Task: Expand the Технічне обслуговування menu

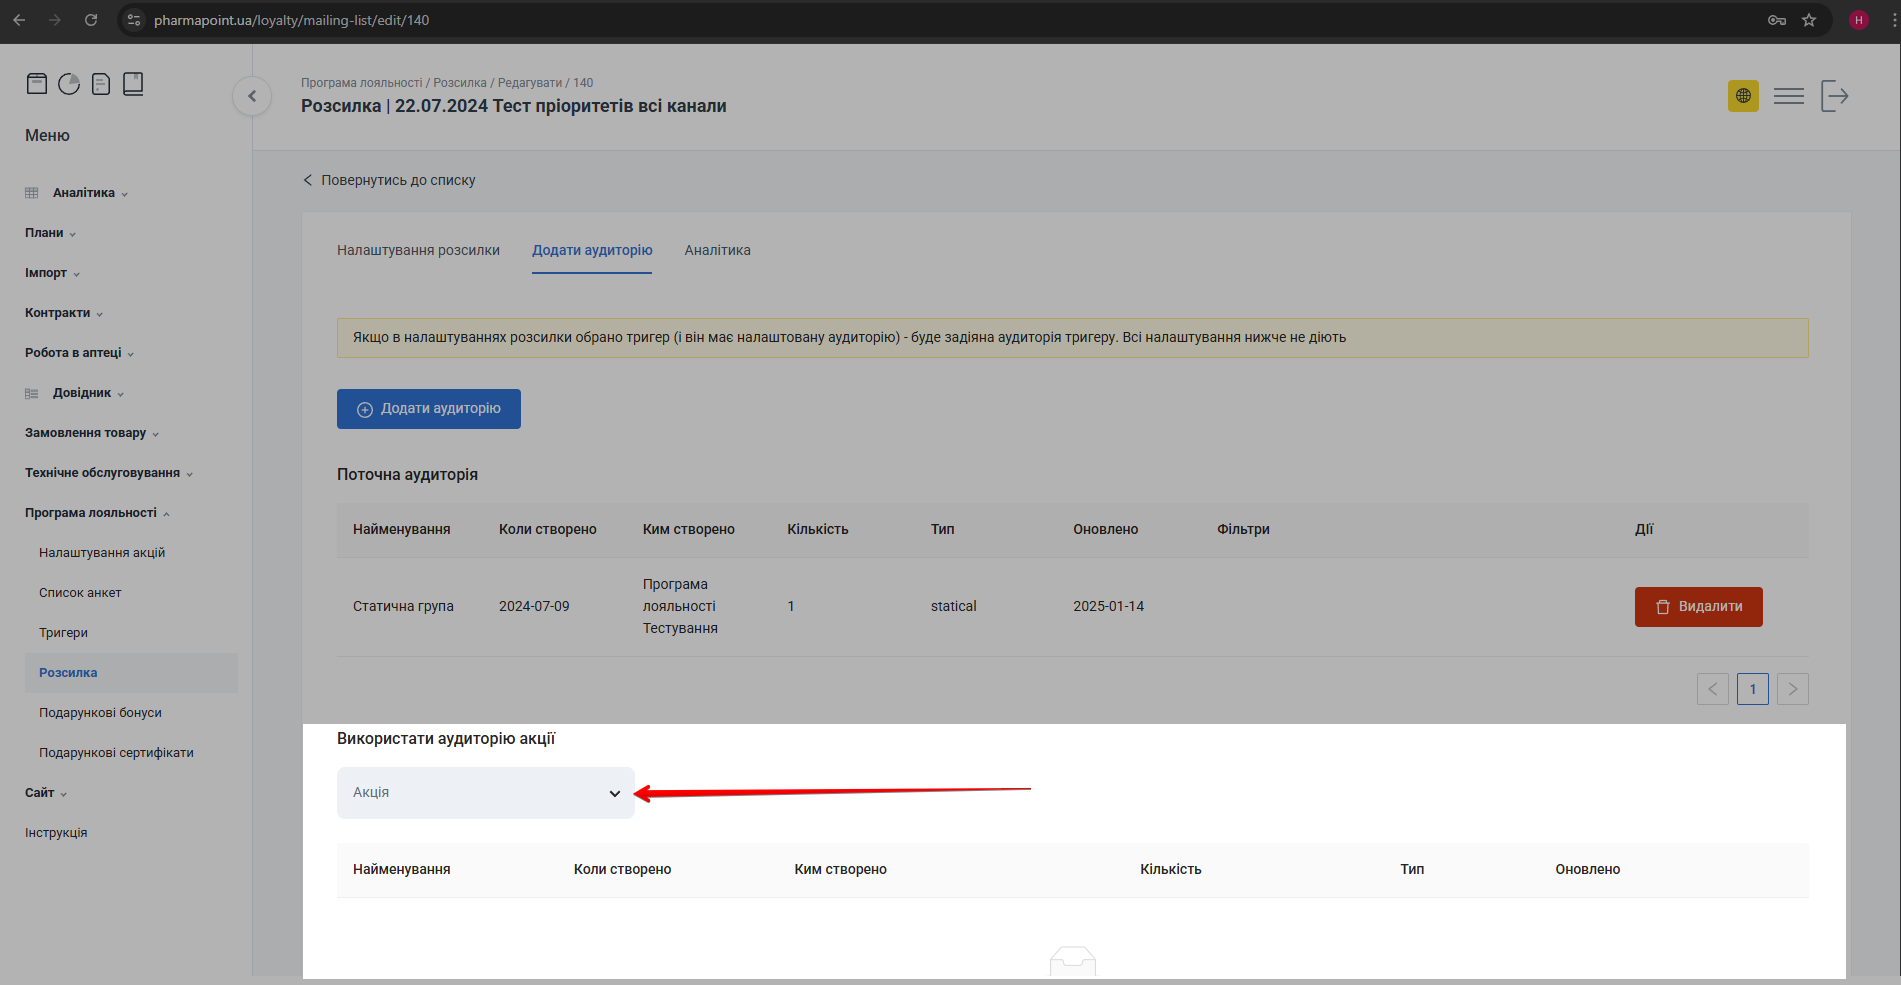Action: pos(109,473)
